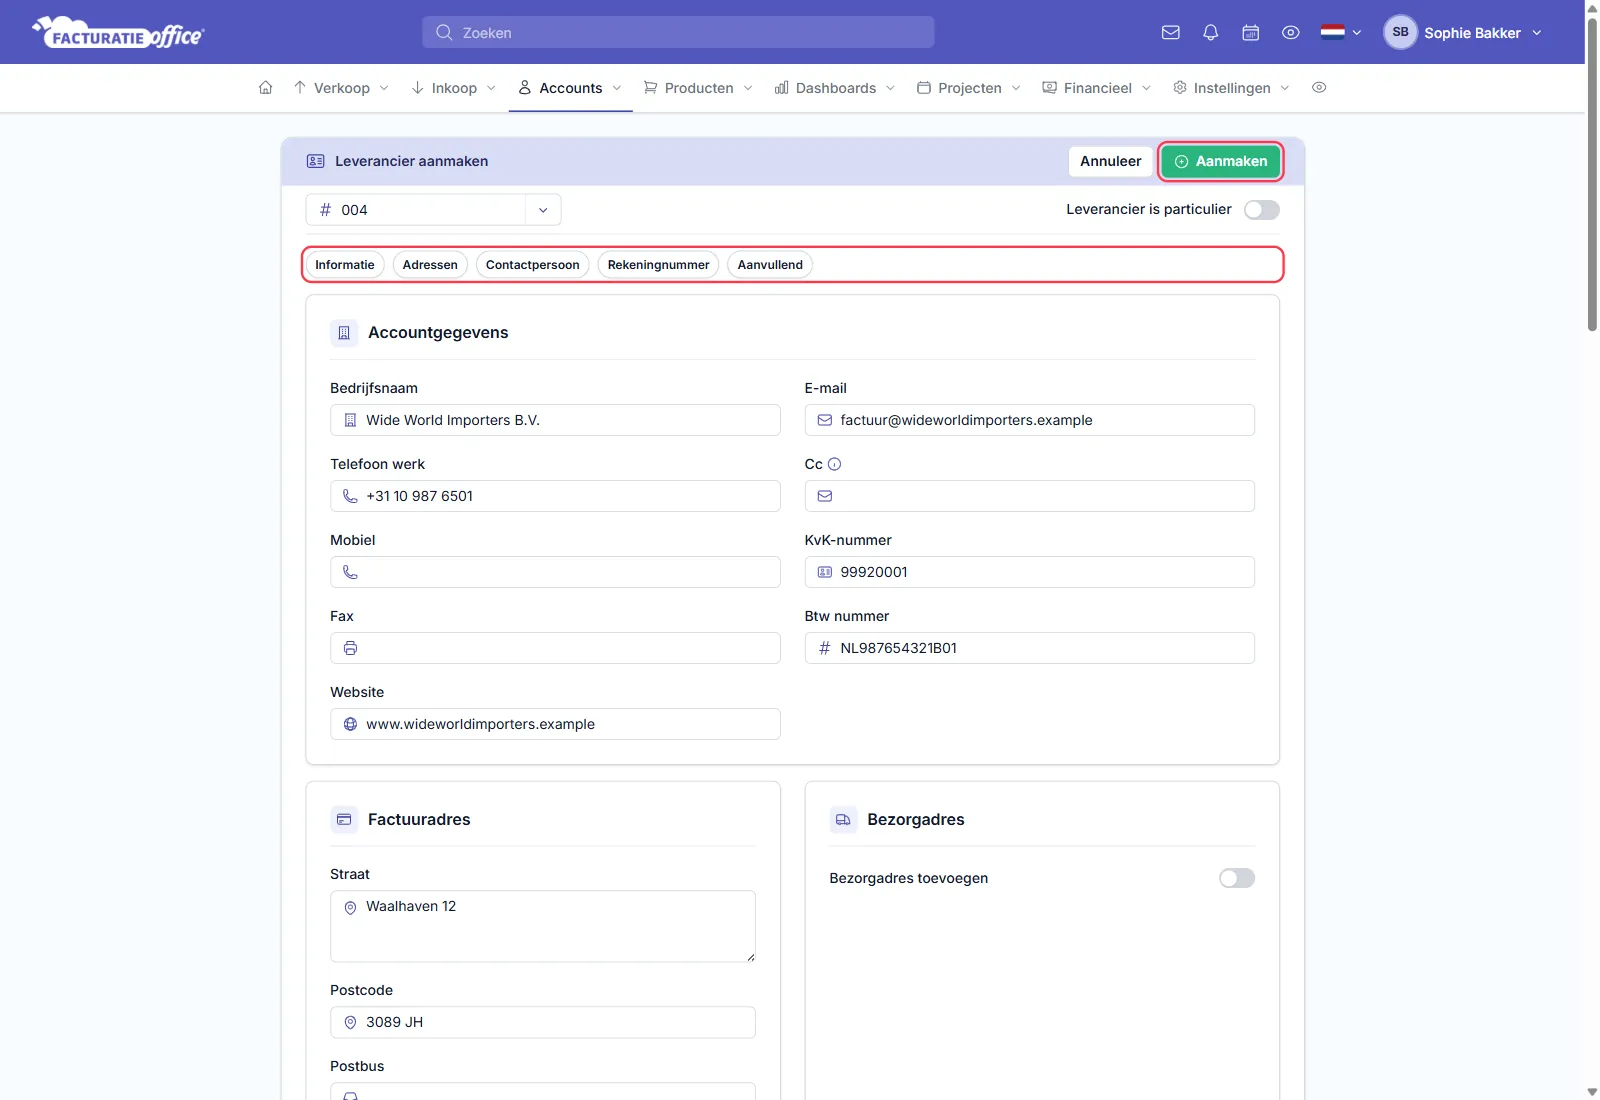Image resolution: width=1600 pixels, height=1100 pixels.
Task: Click the Accountgegevens building icon
Action: tap(344, 333)
